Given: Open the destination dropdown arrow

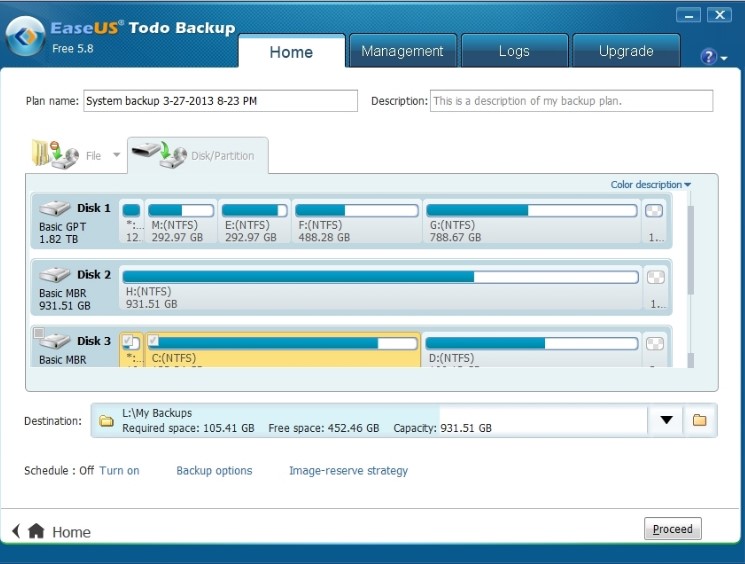Looking at the screenshot, I should pyautogui.click(x=666, y=420).
